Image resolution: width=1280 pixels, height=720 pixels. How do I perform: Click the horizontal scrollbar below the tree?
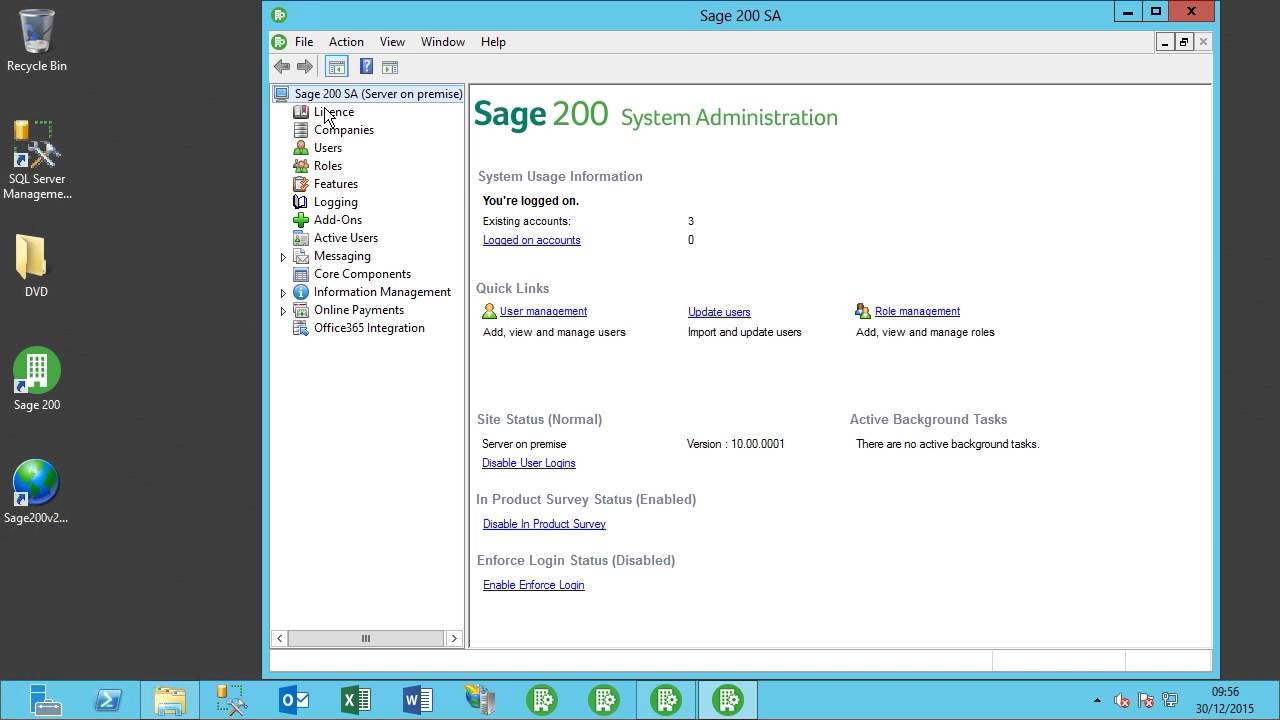(365, 638)
